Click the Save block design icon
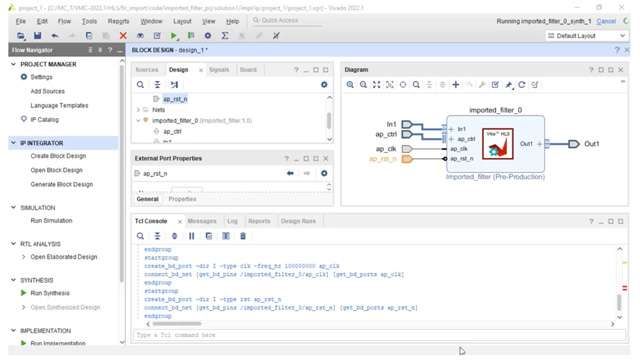 38,36
